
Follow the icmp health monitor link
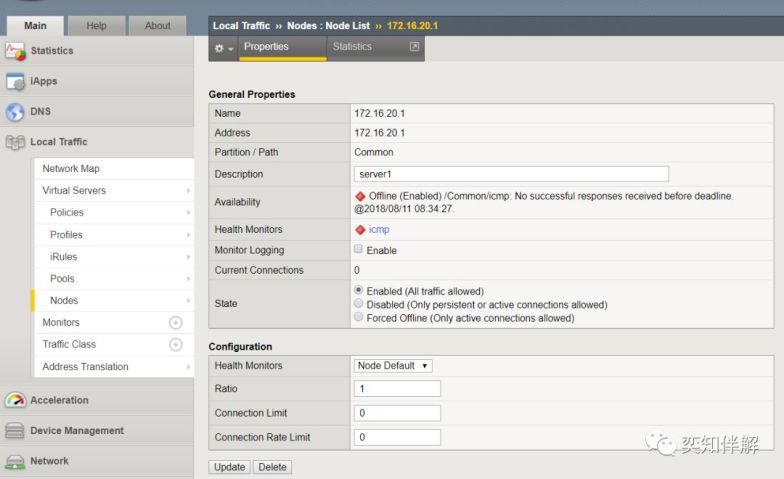(379, 230)
